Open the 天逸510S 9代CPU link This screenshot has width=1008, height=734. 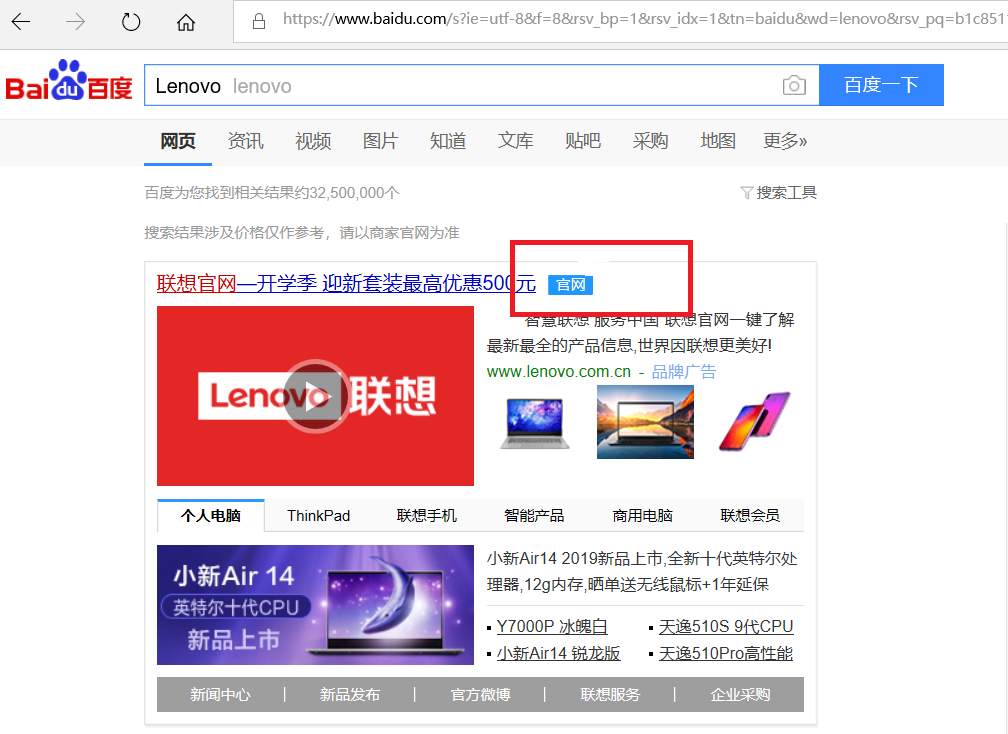click(x=726, y=627)
